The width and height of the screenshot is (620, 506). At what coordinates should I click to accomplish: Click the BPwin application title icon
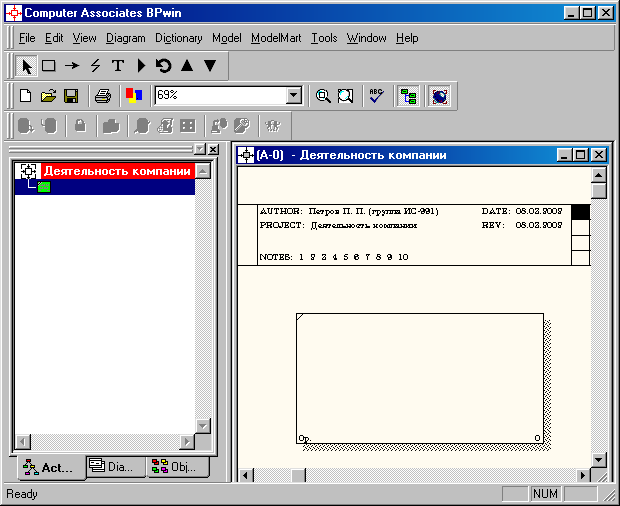point(14,13)
